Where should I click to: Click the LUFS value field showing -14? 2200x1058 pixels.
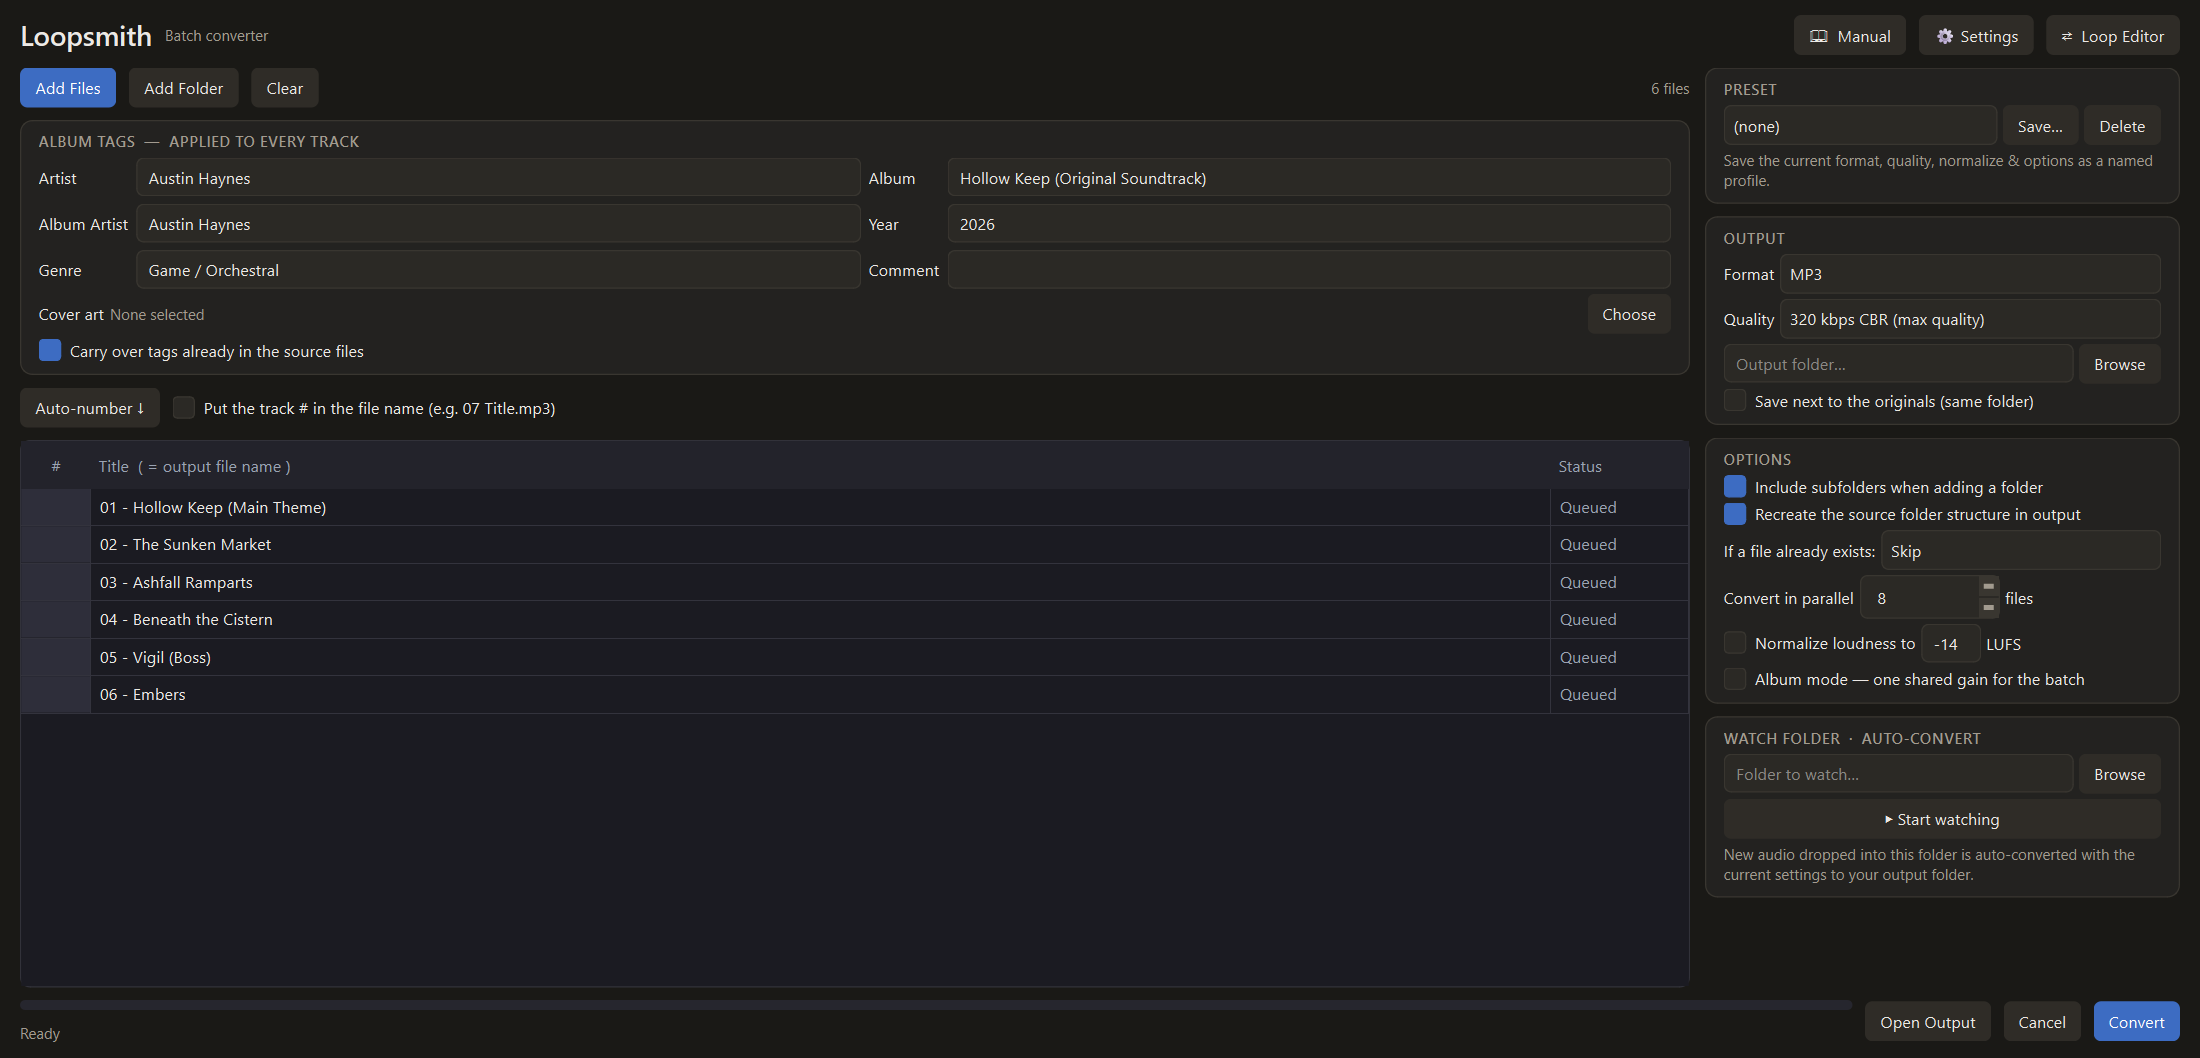click(1950, 644)
